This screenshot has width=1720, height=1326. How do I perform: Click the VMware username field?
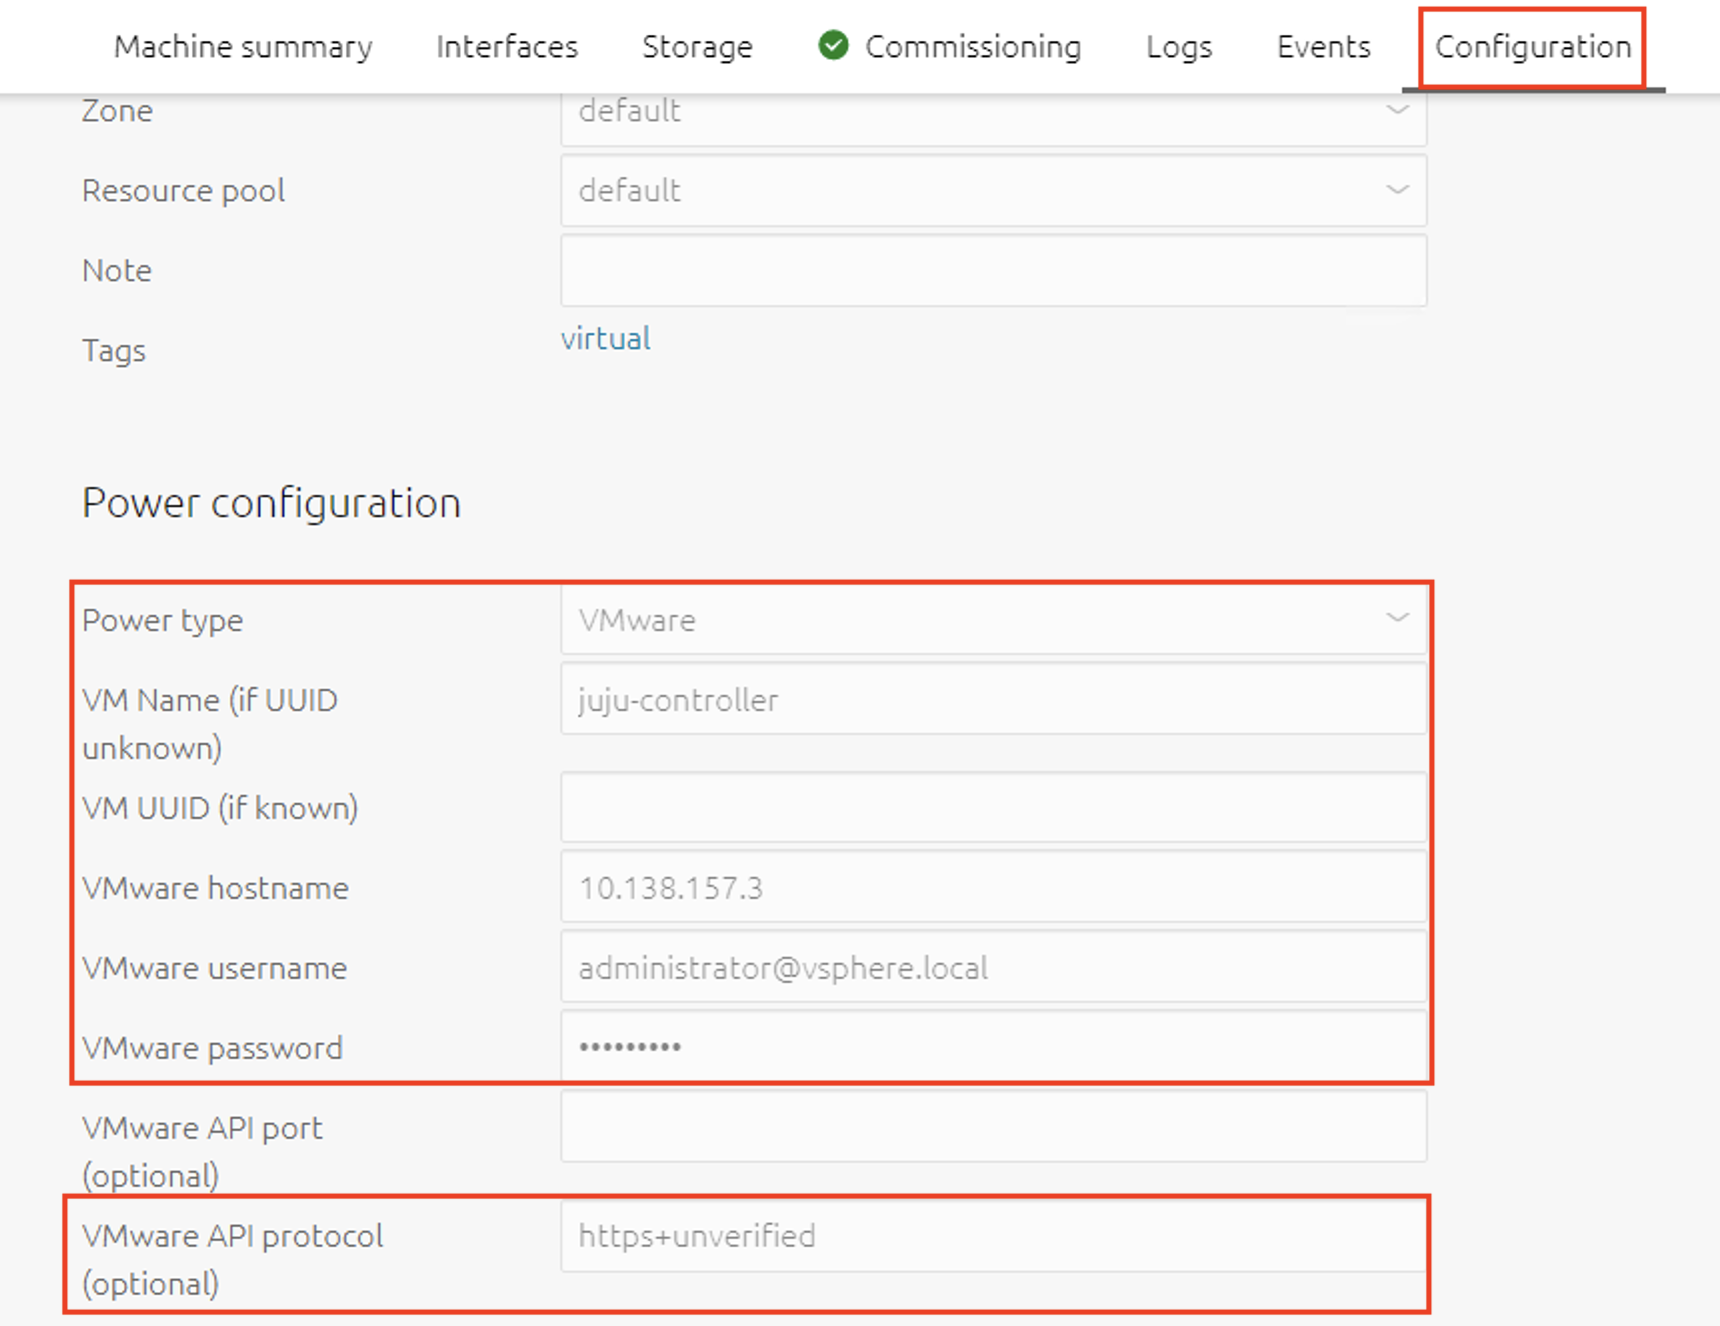pos(993,967)
